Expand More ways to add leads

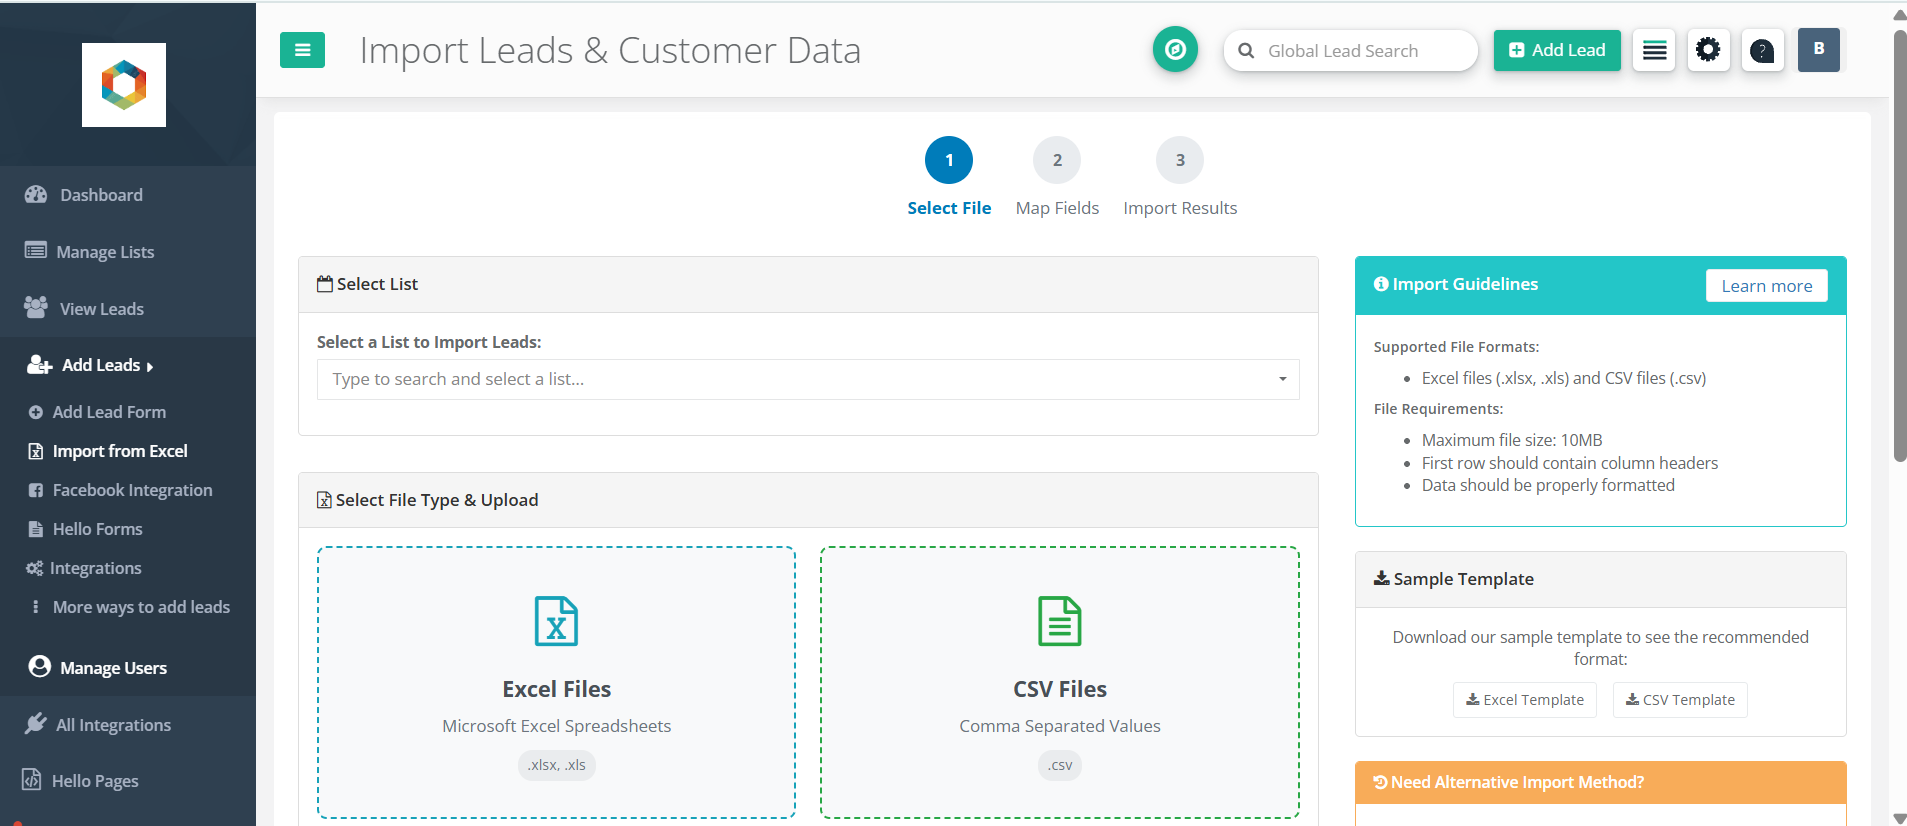tap(141, 607)
